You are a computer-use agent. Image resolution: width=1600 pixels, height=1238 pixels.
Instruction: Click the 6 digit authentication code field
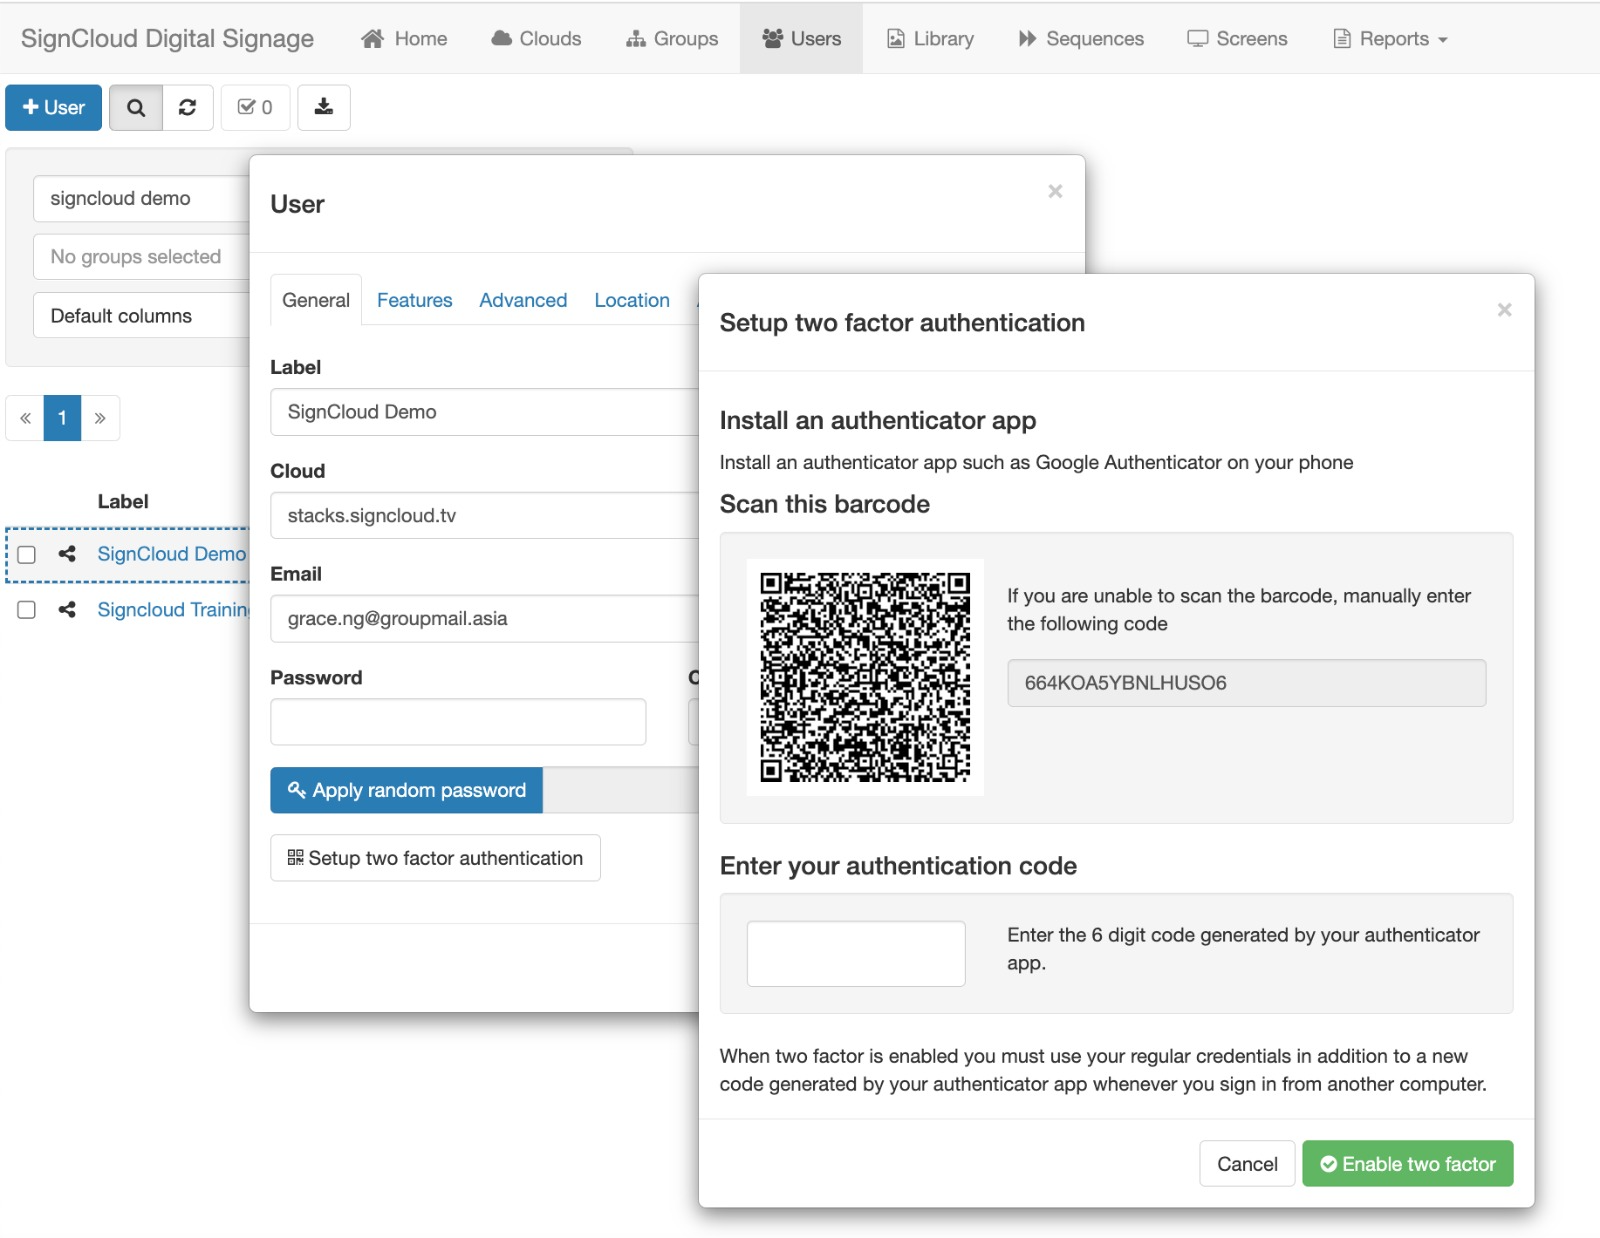coord(856,954)
